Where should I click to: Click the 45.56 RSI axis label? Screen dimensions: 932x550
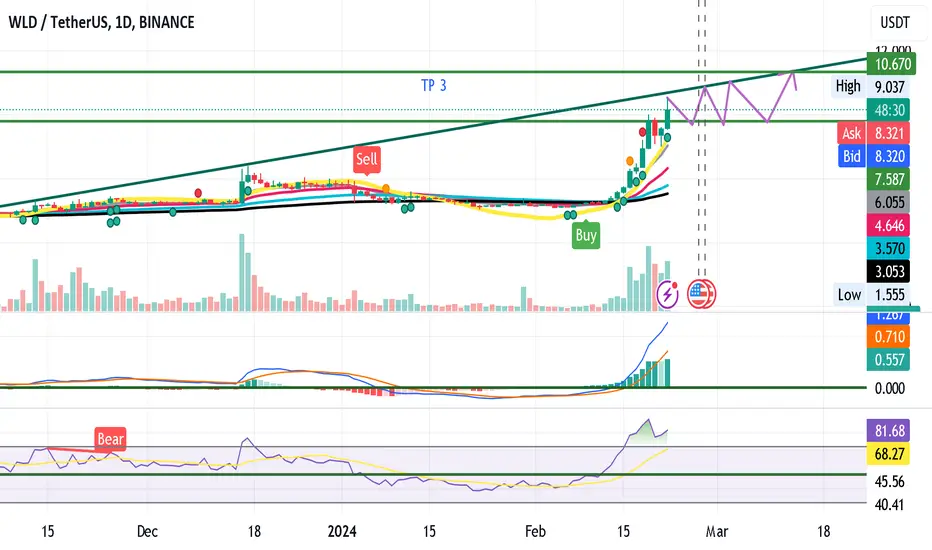tap(889, 481)
